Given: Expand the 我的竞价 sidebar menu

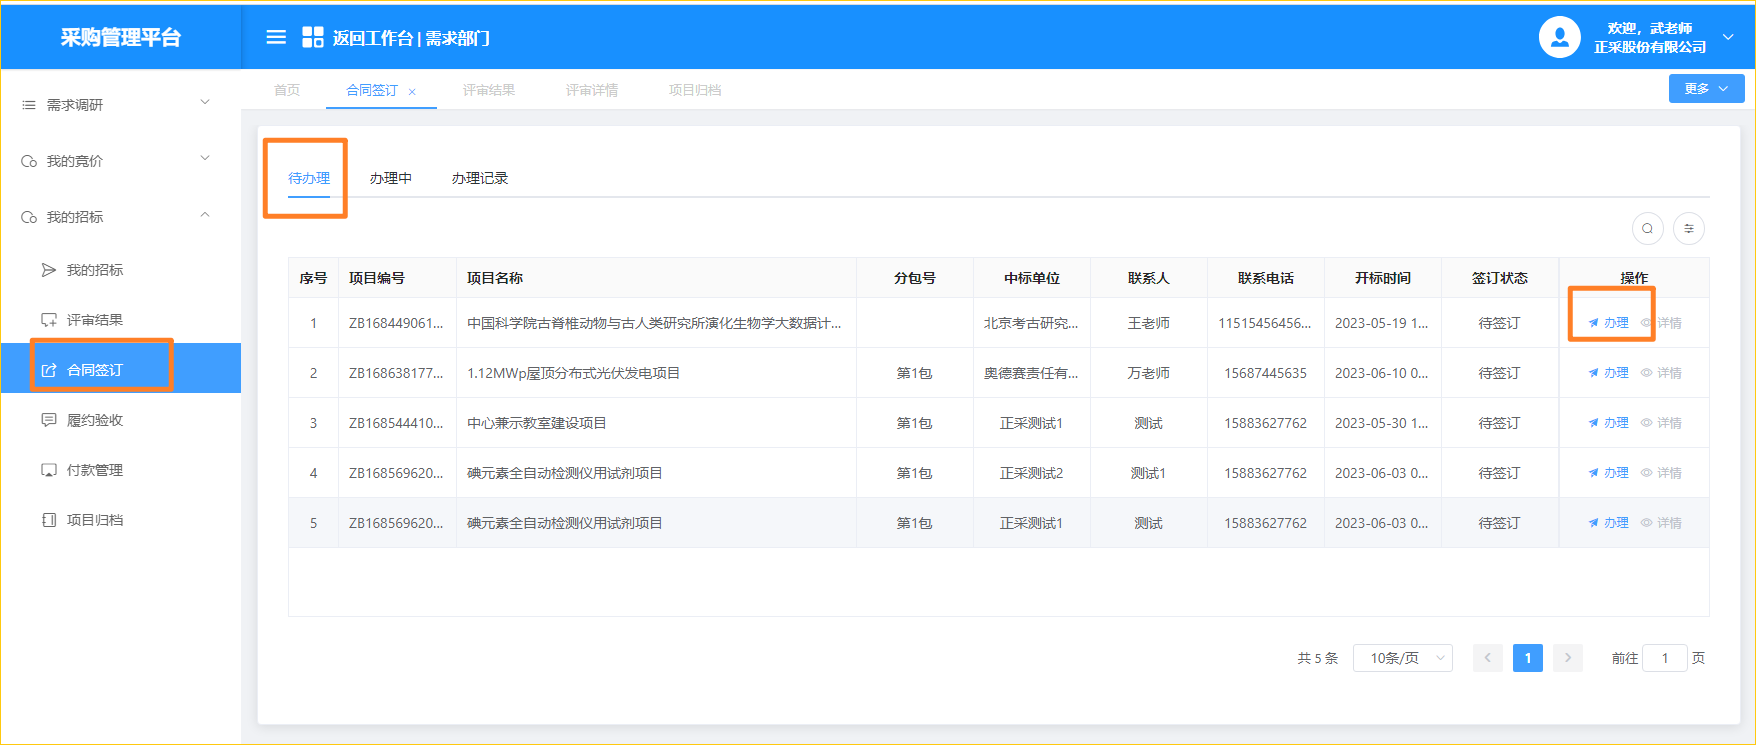Looking at the screenshot, I should (x=115, y=161).
